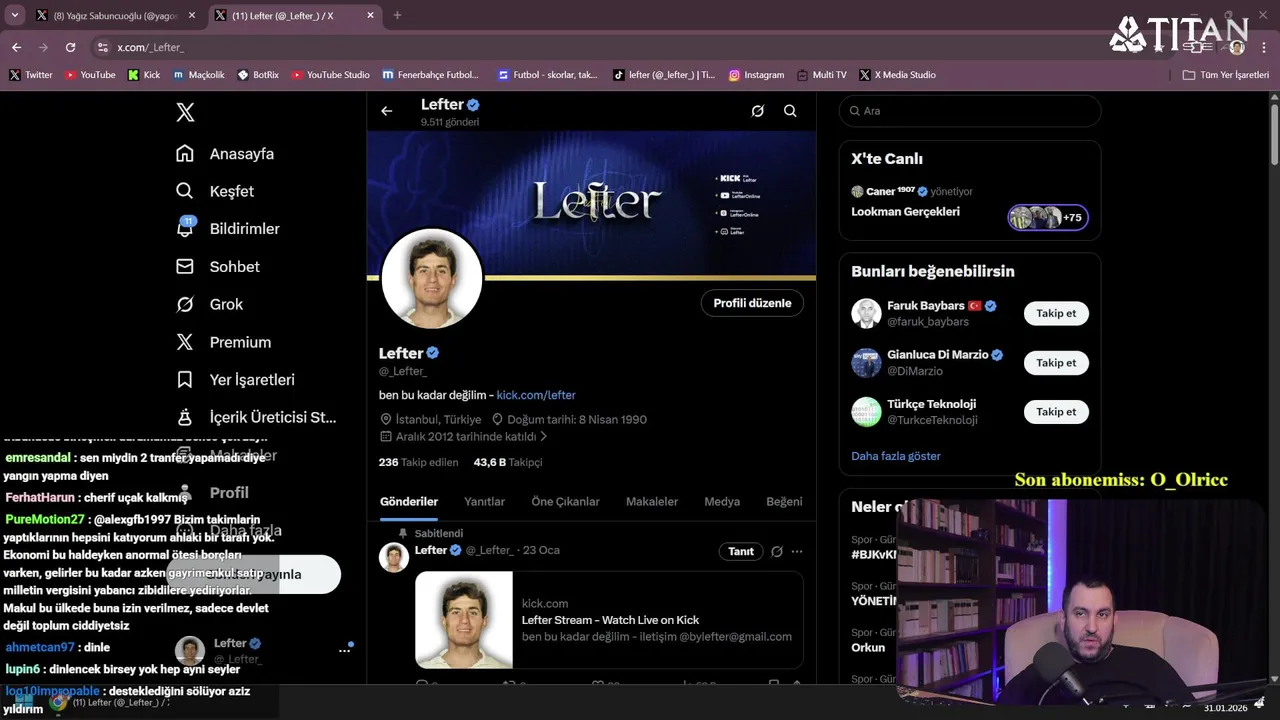Viewport: 1280px width, 720px height.
Task: Select Yanıtlar profile tab
Action: tap(484, 502)
